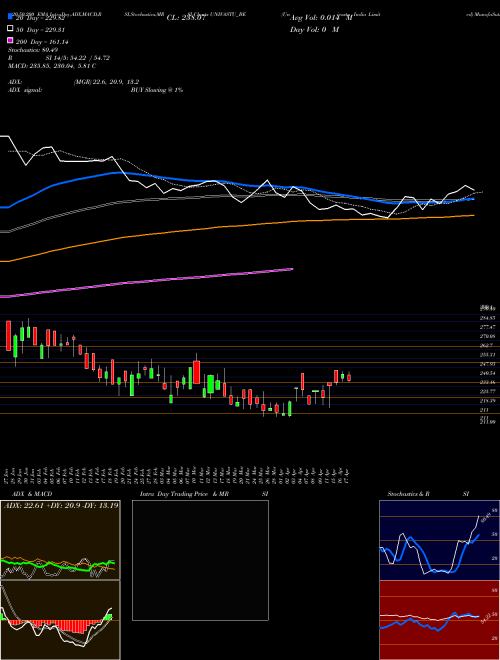Open the ADX indicator thumbnail panel

[x=60, y=540]
